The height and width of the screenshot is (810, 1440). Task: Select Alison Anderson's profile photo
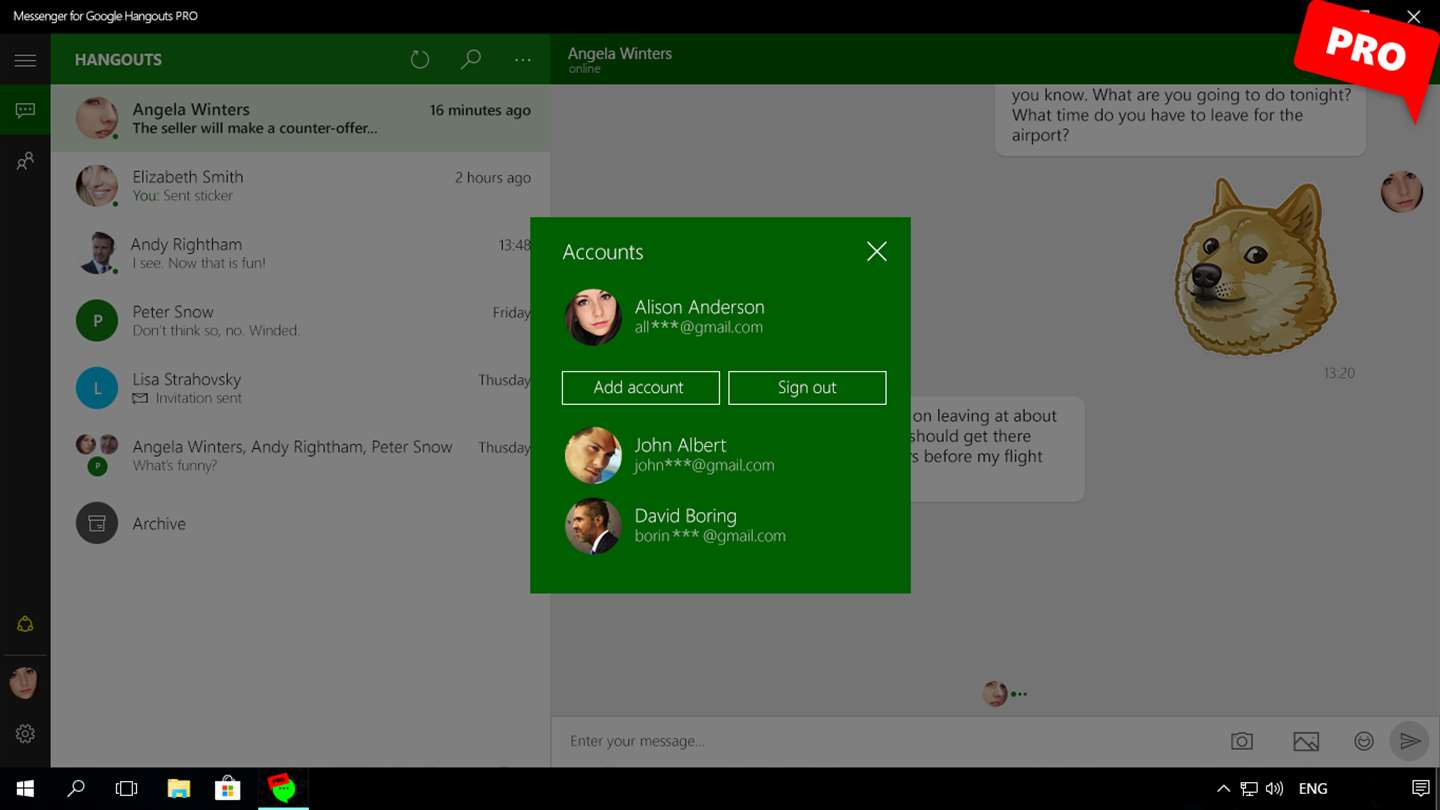593,317
